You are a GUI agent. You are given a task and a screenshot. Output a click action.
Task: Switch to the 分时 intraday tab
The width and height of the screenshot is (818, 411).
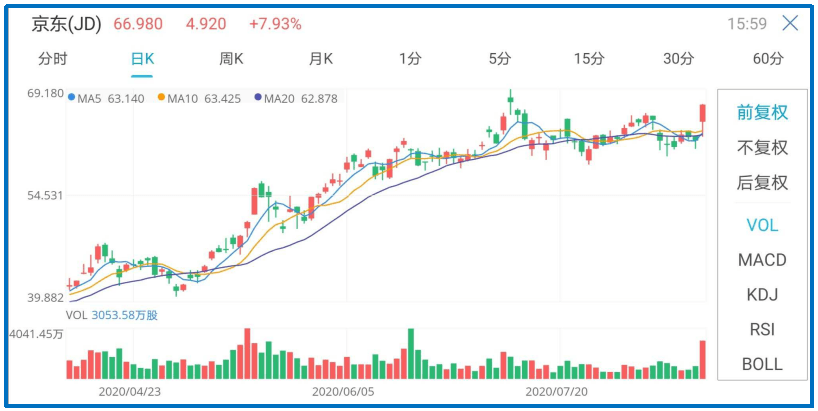53,59
